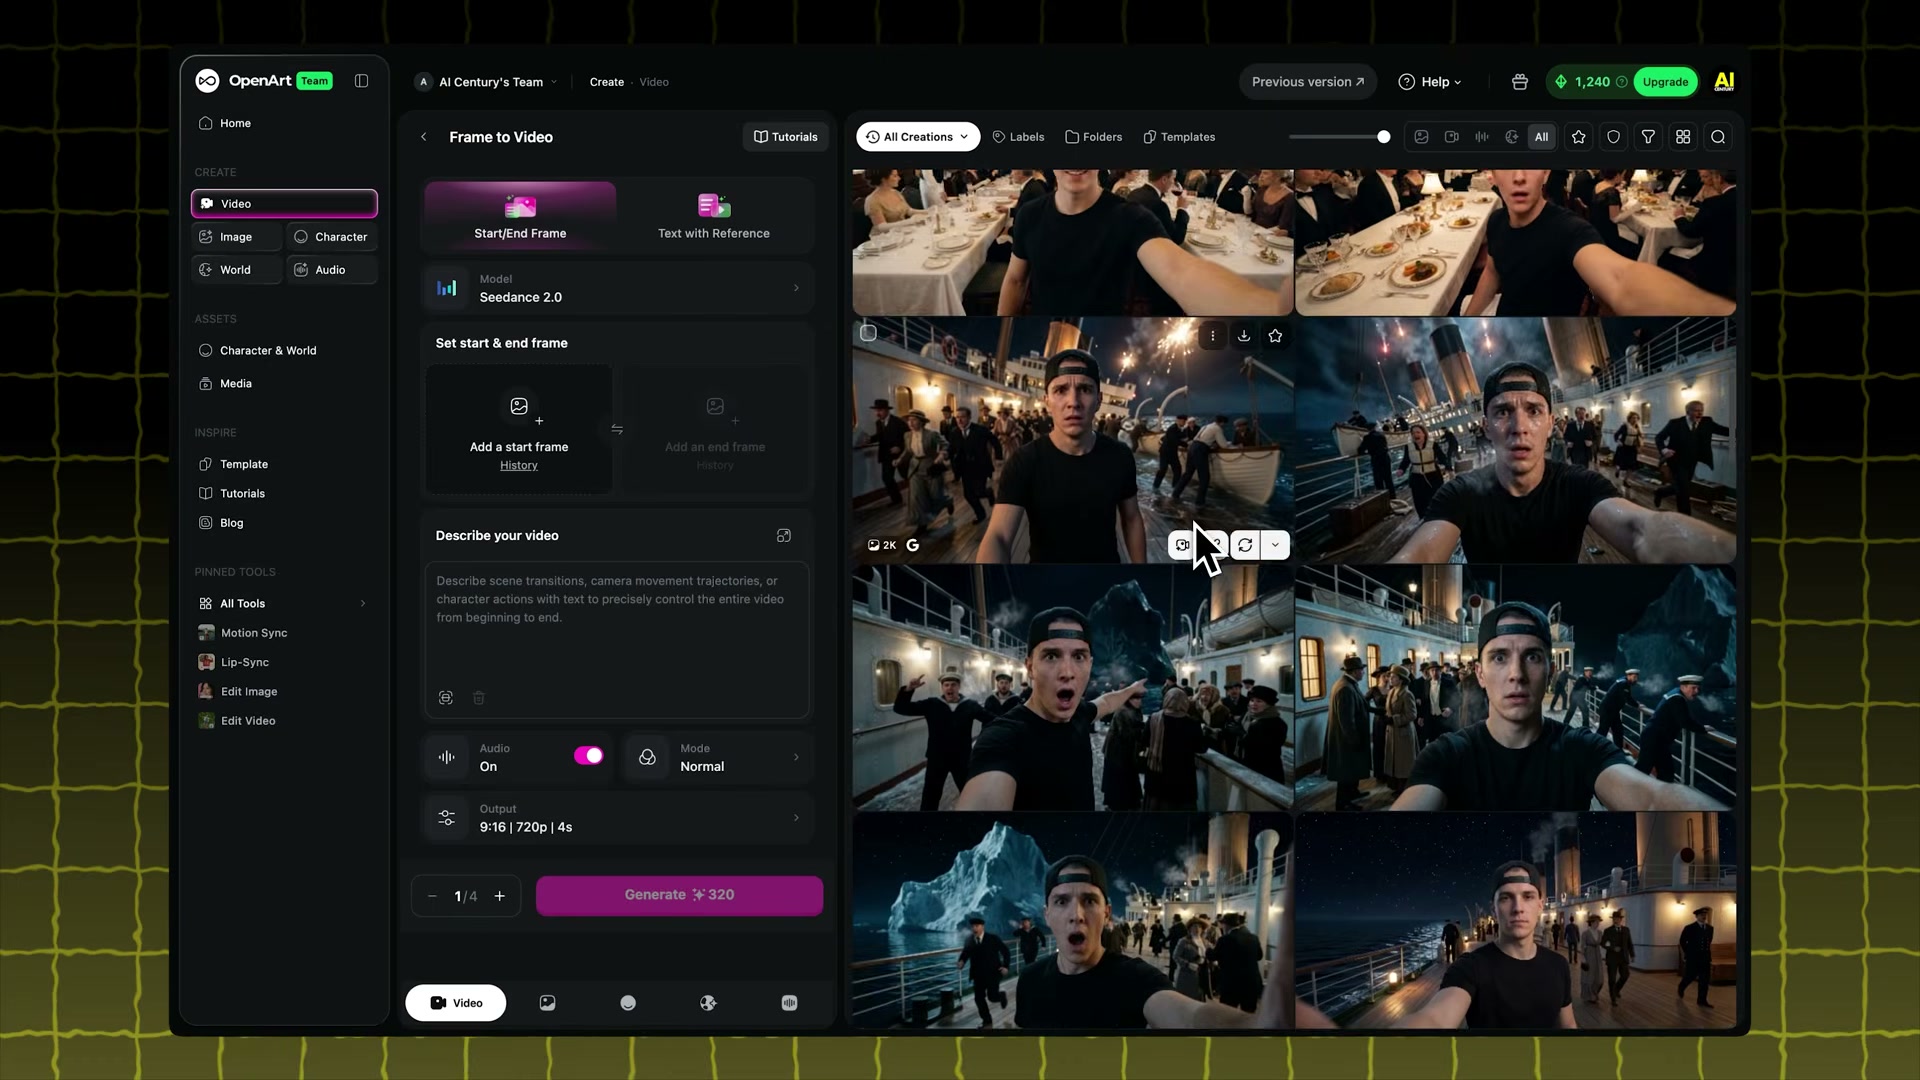This screenshot has width=1920, height=1080.
Task: Open the shop basket icon in header
Action: [1520, 82]
